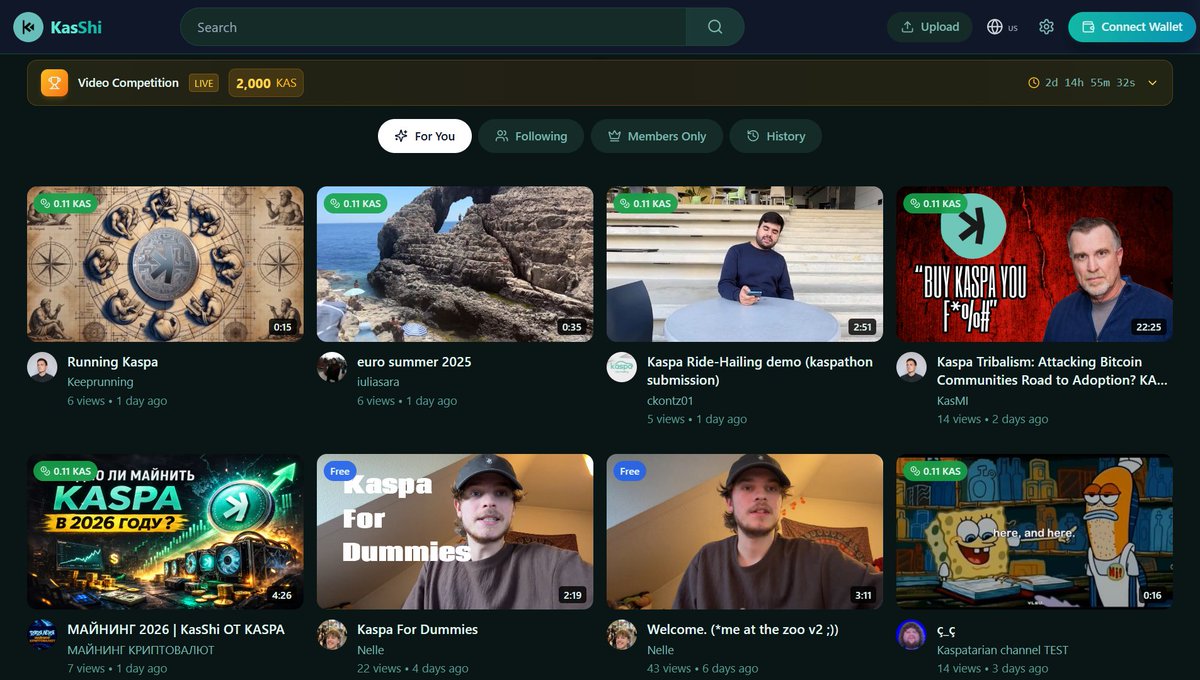
Task: Play the BUY KASPA YOU thumbnail
Action: click(1034, 264)
